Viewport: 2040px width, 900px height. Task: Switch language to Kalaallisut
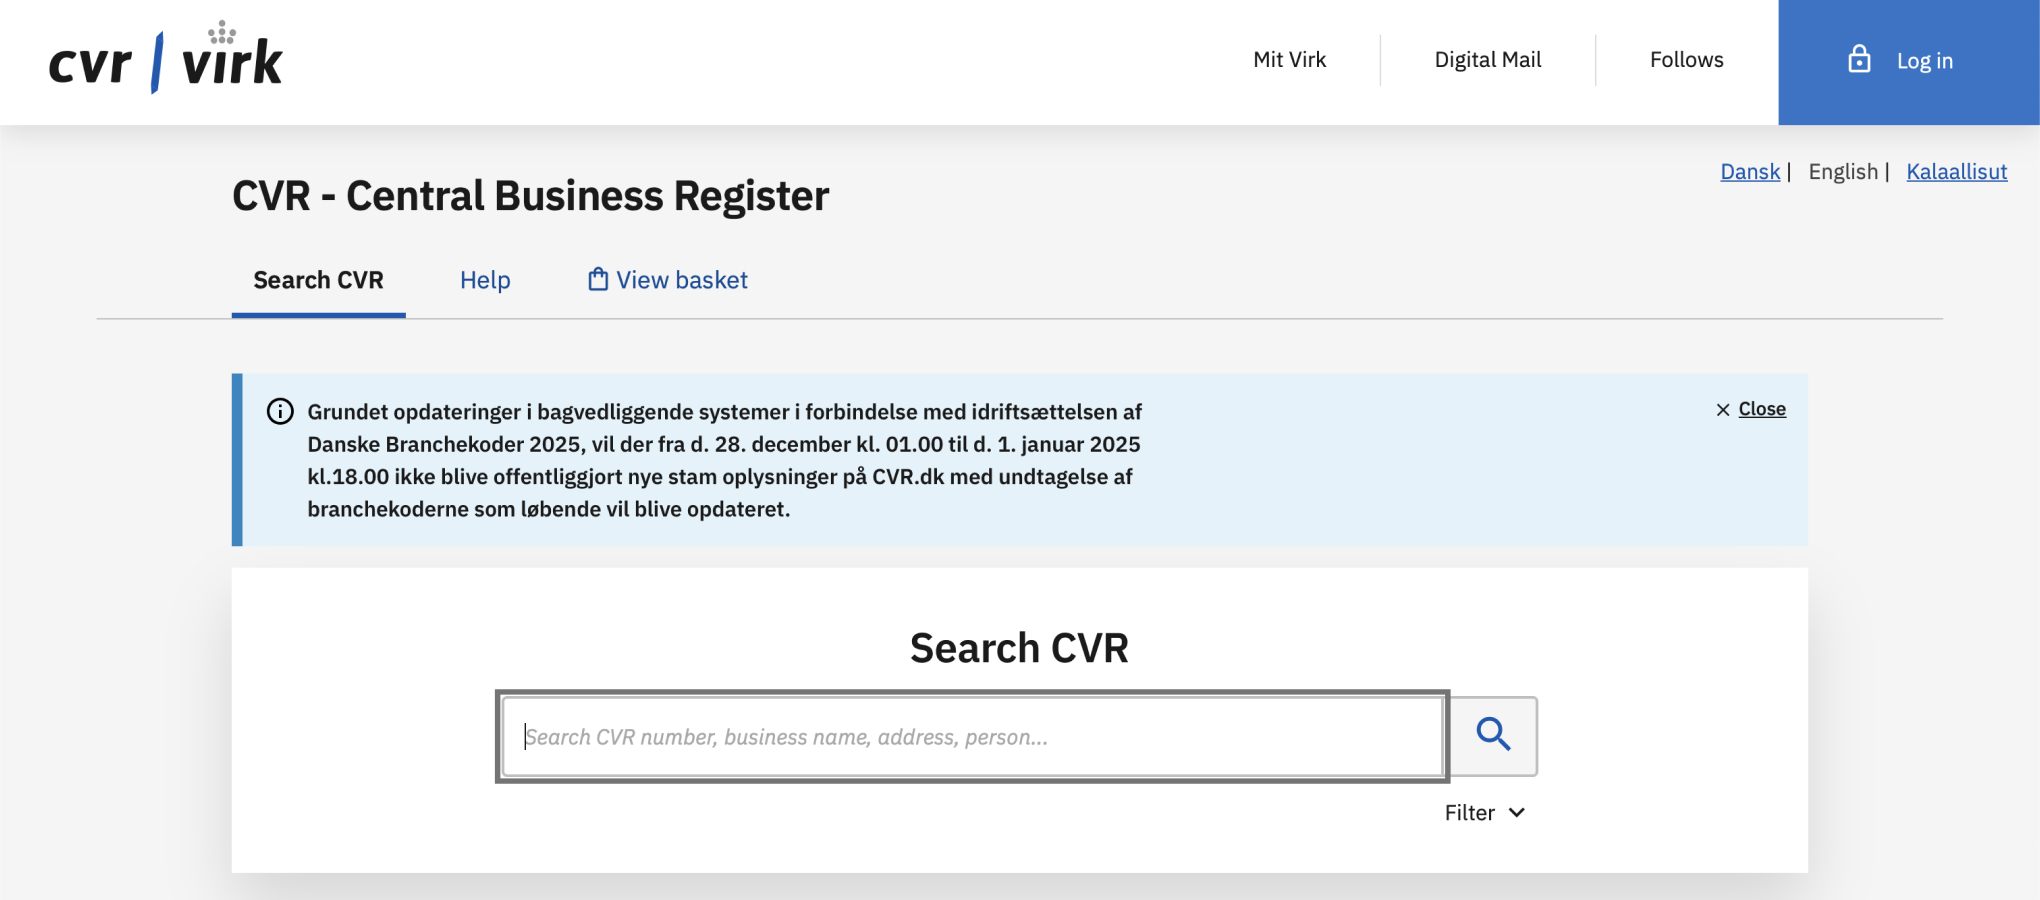[x=1956, y=172]
